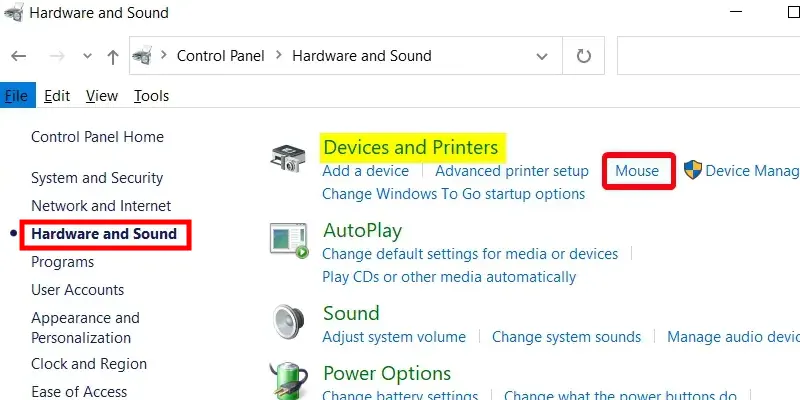
Task: Select Adjust system volume link
Action: click(x=400, y=337)
